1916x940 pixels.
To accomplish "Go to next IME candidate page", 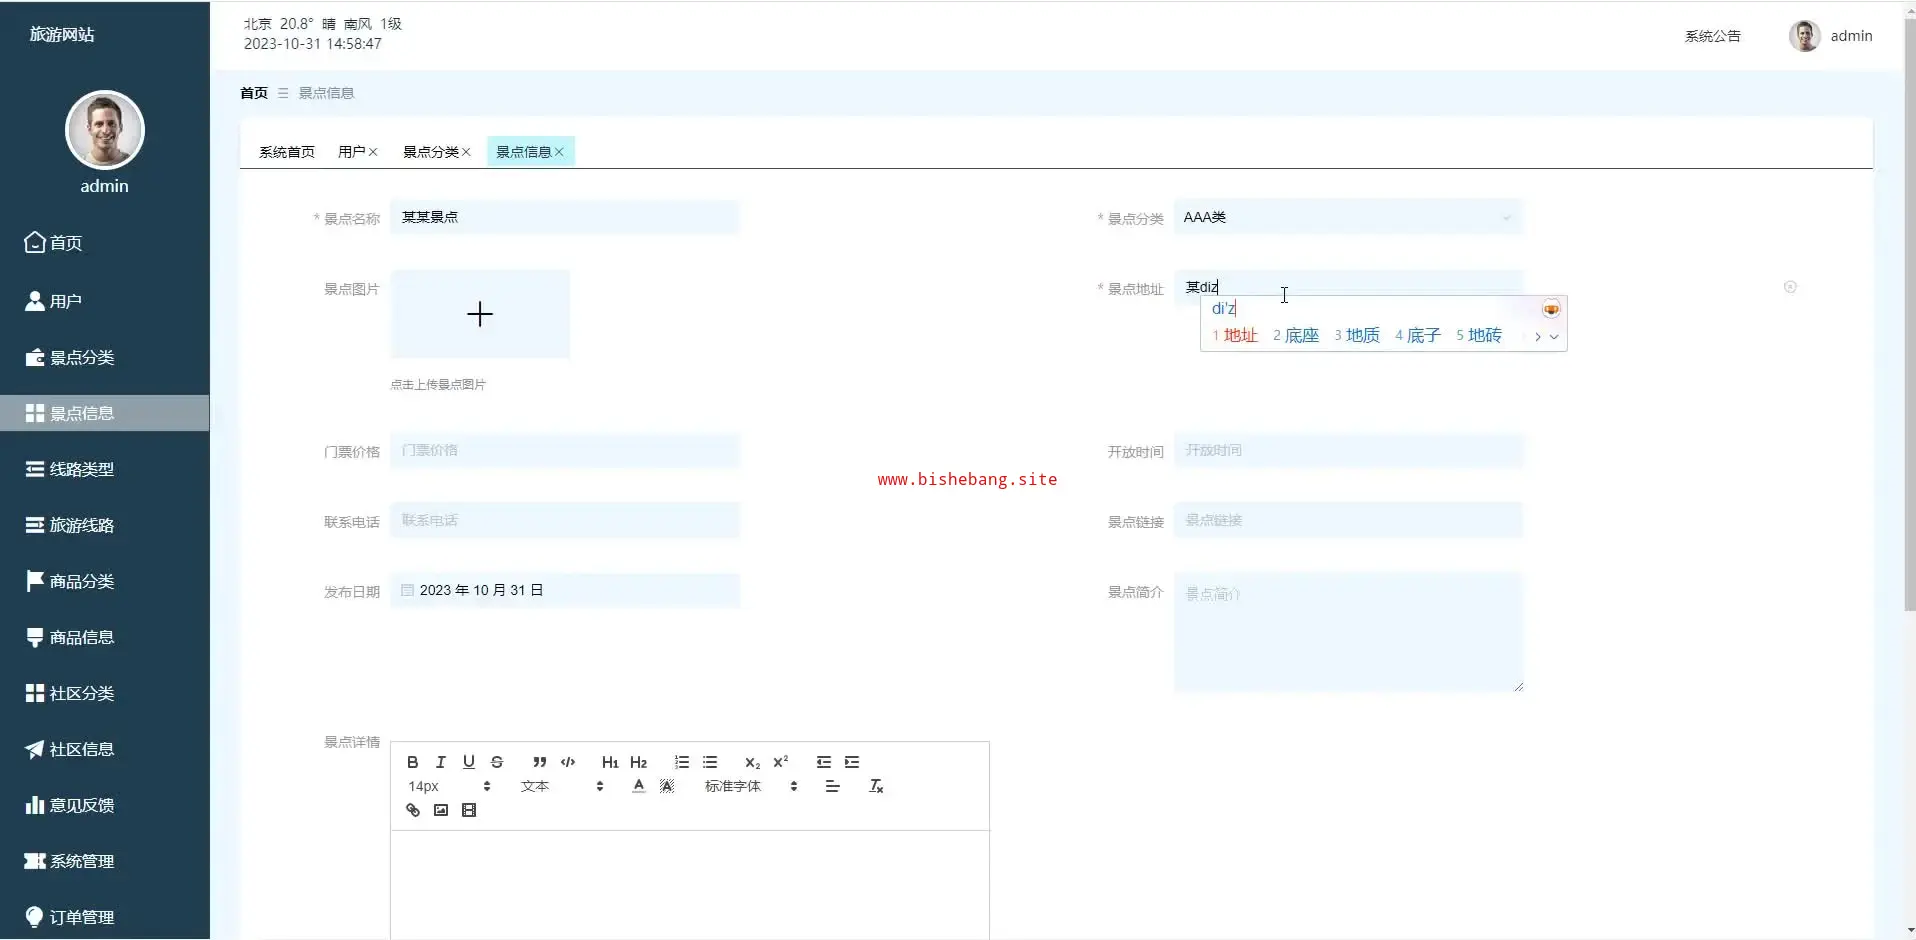I will pyautogui.click(x=1538, y=337).
